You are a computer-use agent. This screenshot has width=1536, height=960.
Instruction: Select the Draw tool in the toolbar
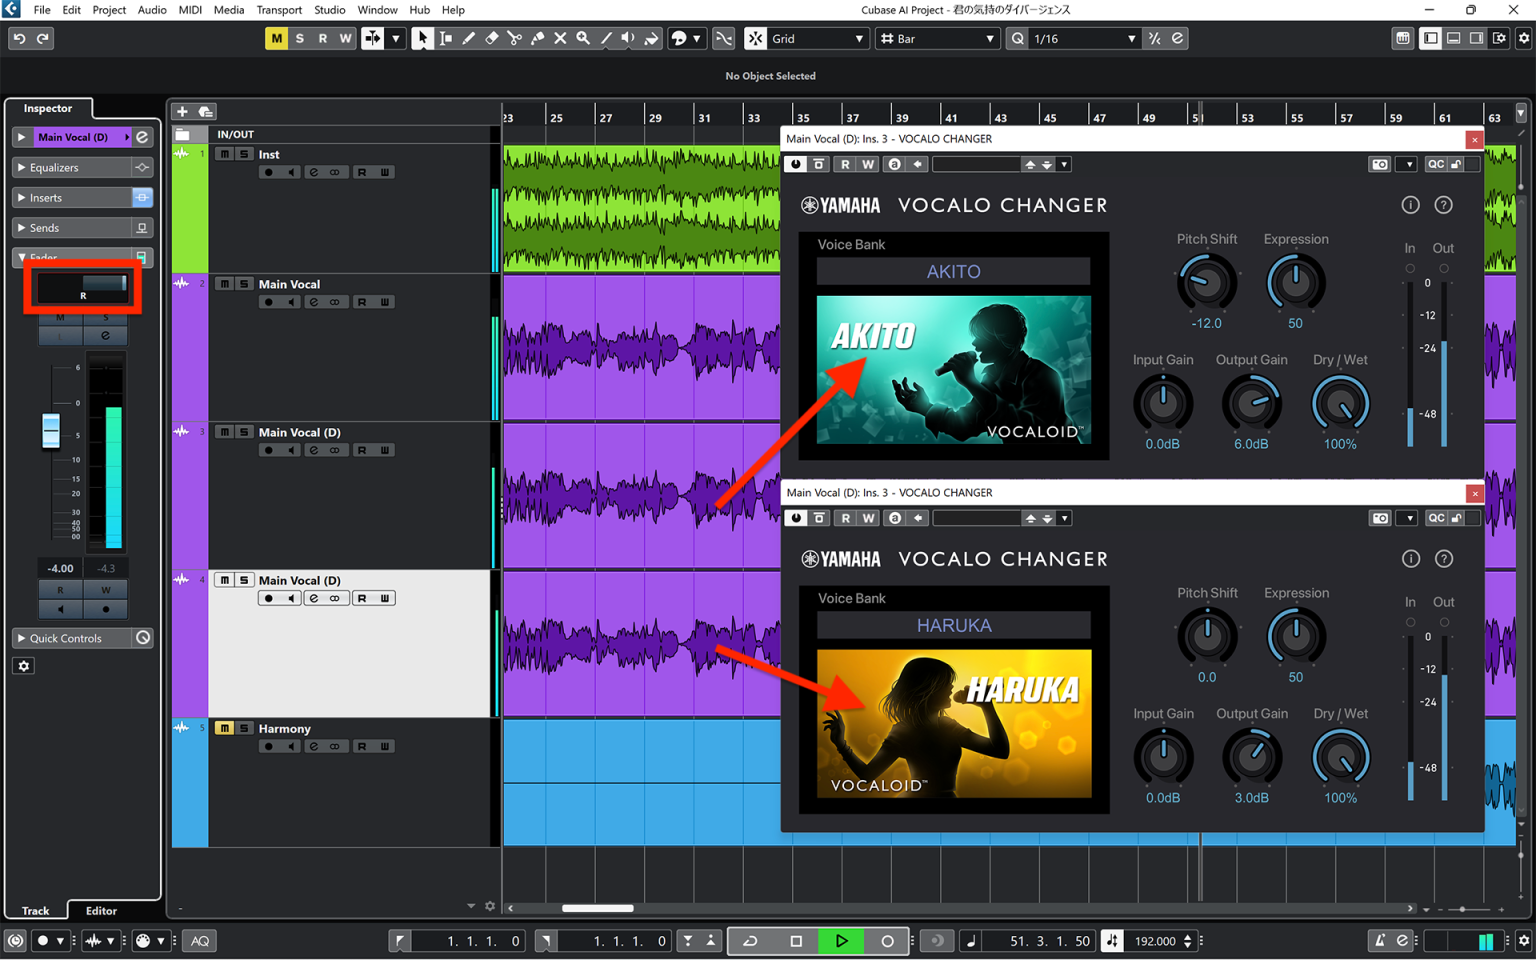click(x=469, y=38)
